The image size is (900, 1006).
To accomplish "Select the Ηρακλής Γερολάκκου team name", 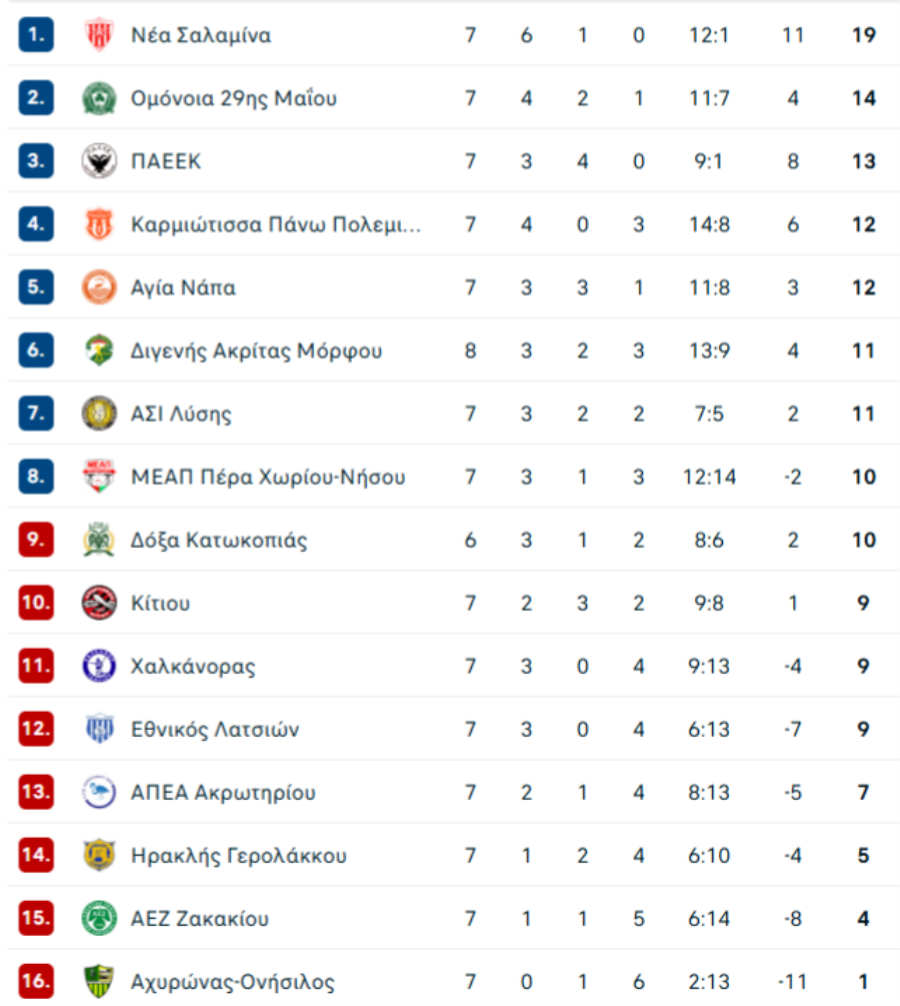I will (239, 855).
